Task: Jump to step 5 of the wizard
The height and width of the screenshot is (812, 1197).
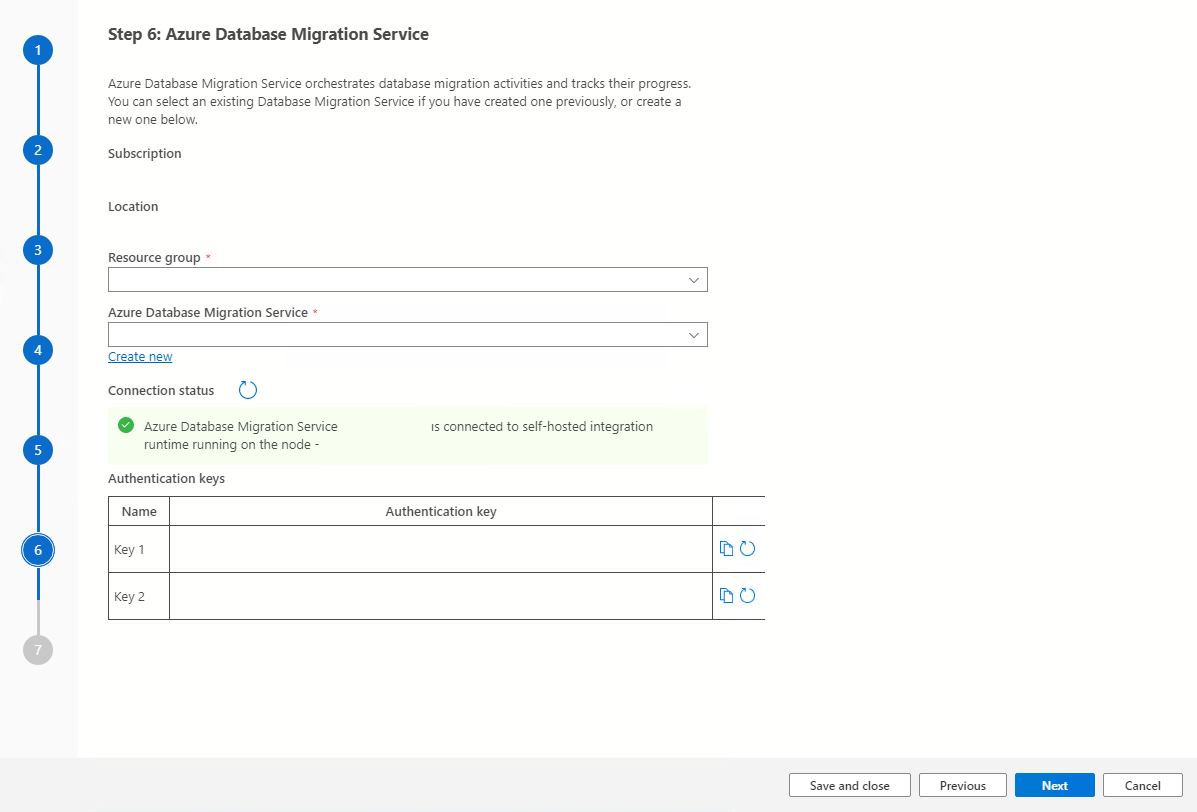Action: pyautogui.click(x=37, y=449)
